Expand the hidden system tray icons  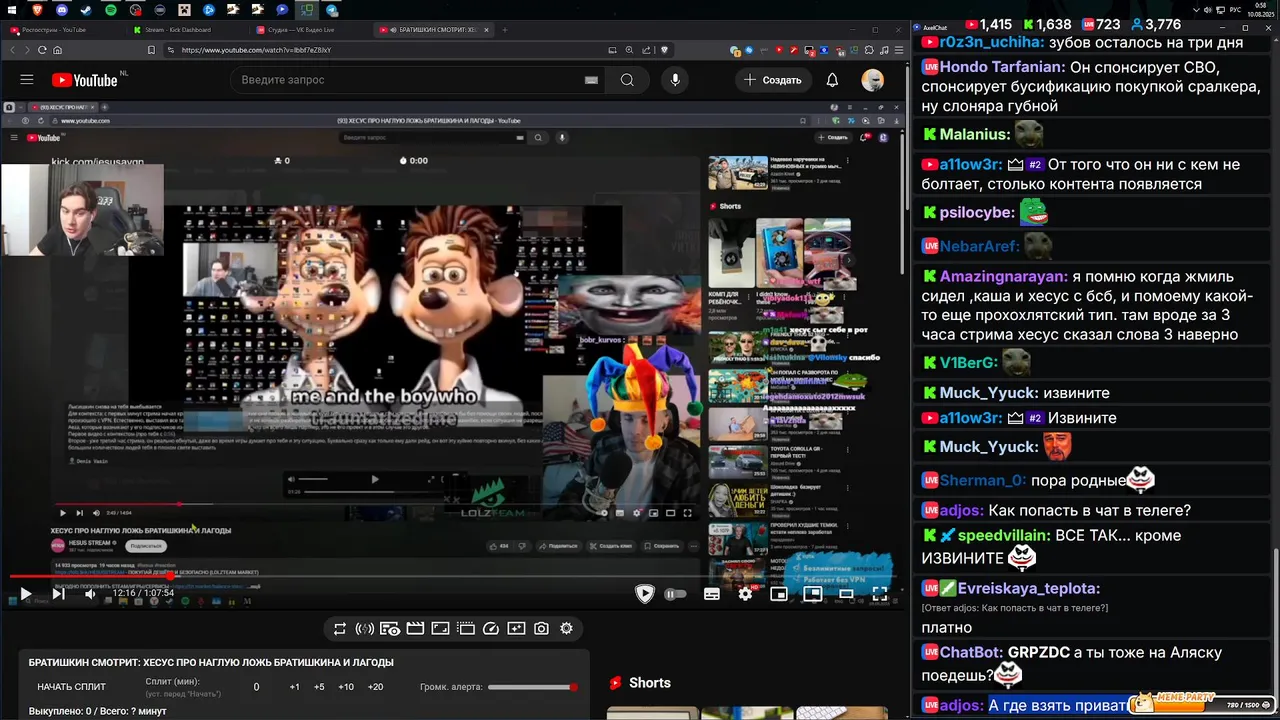pyautogui.click(x=1196, y=10)
